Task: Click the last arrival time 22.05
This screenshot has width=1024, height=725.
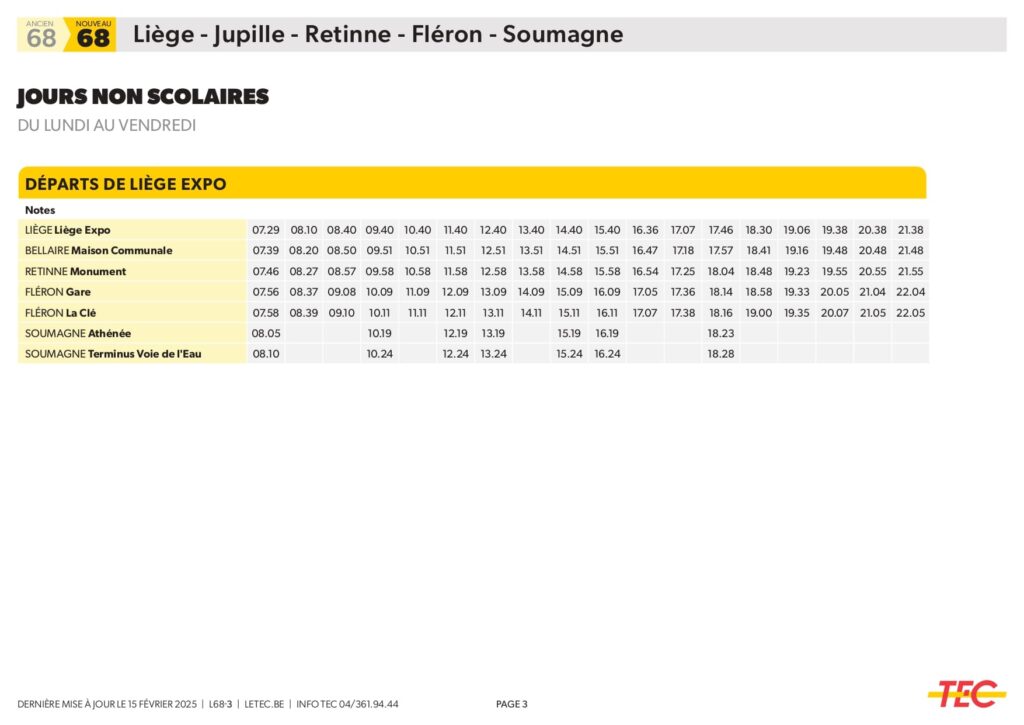Action: pos(910,313)
